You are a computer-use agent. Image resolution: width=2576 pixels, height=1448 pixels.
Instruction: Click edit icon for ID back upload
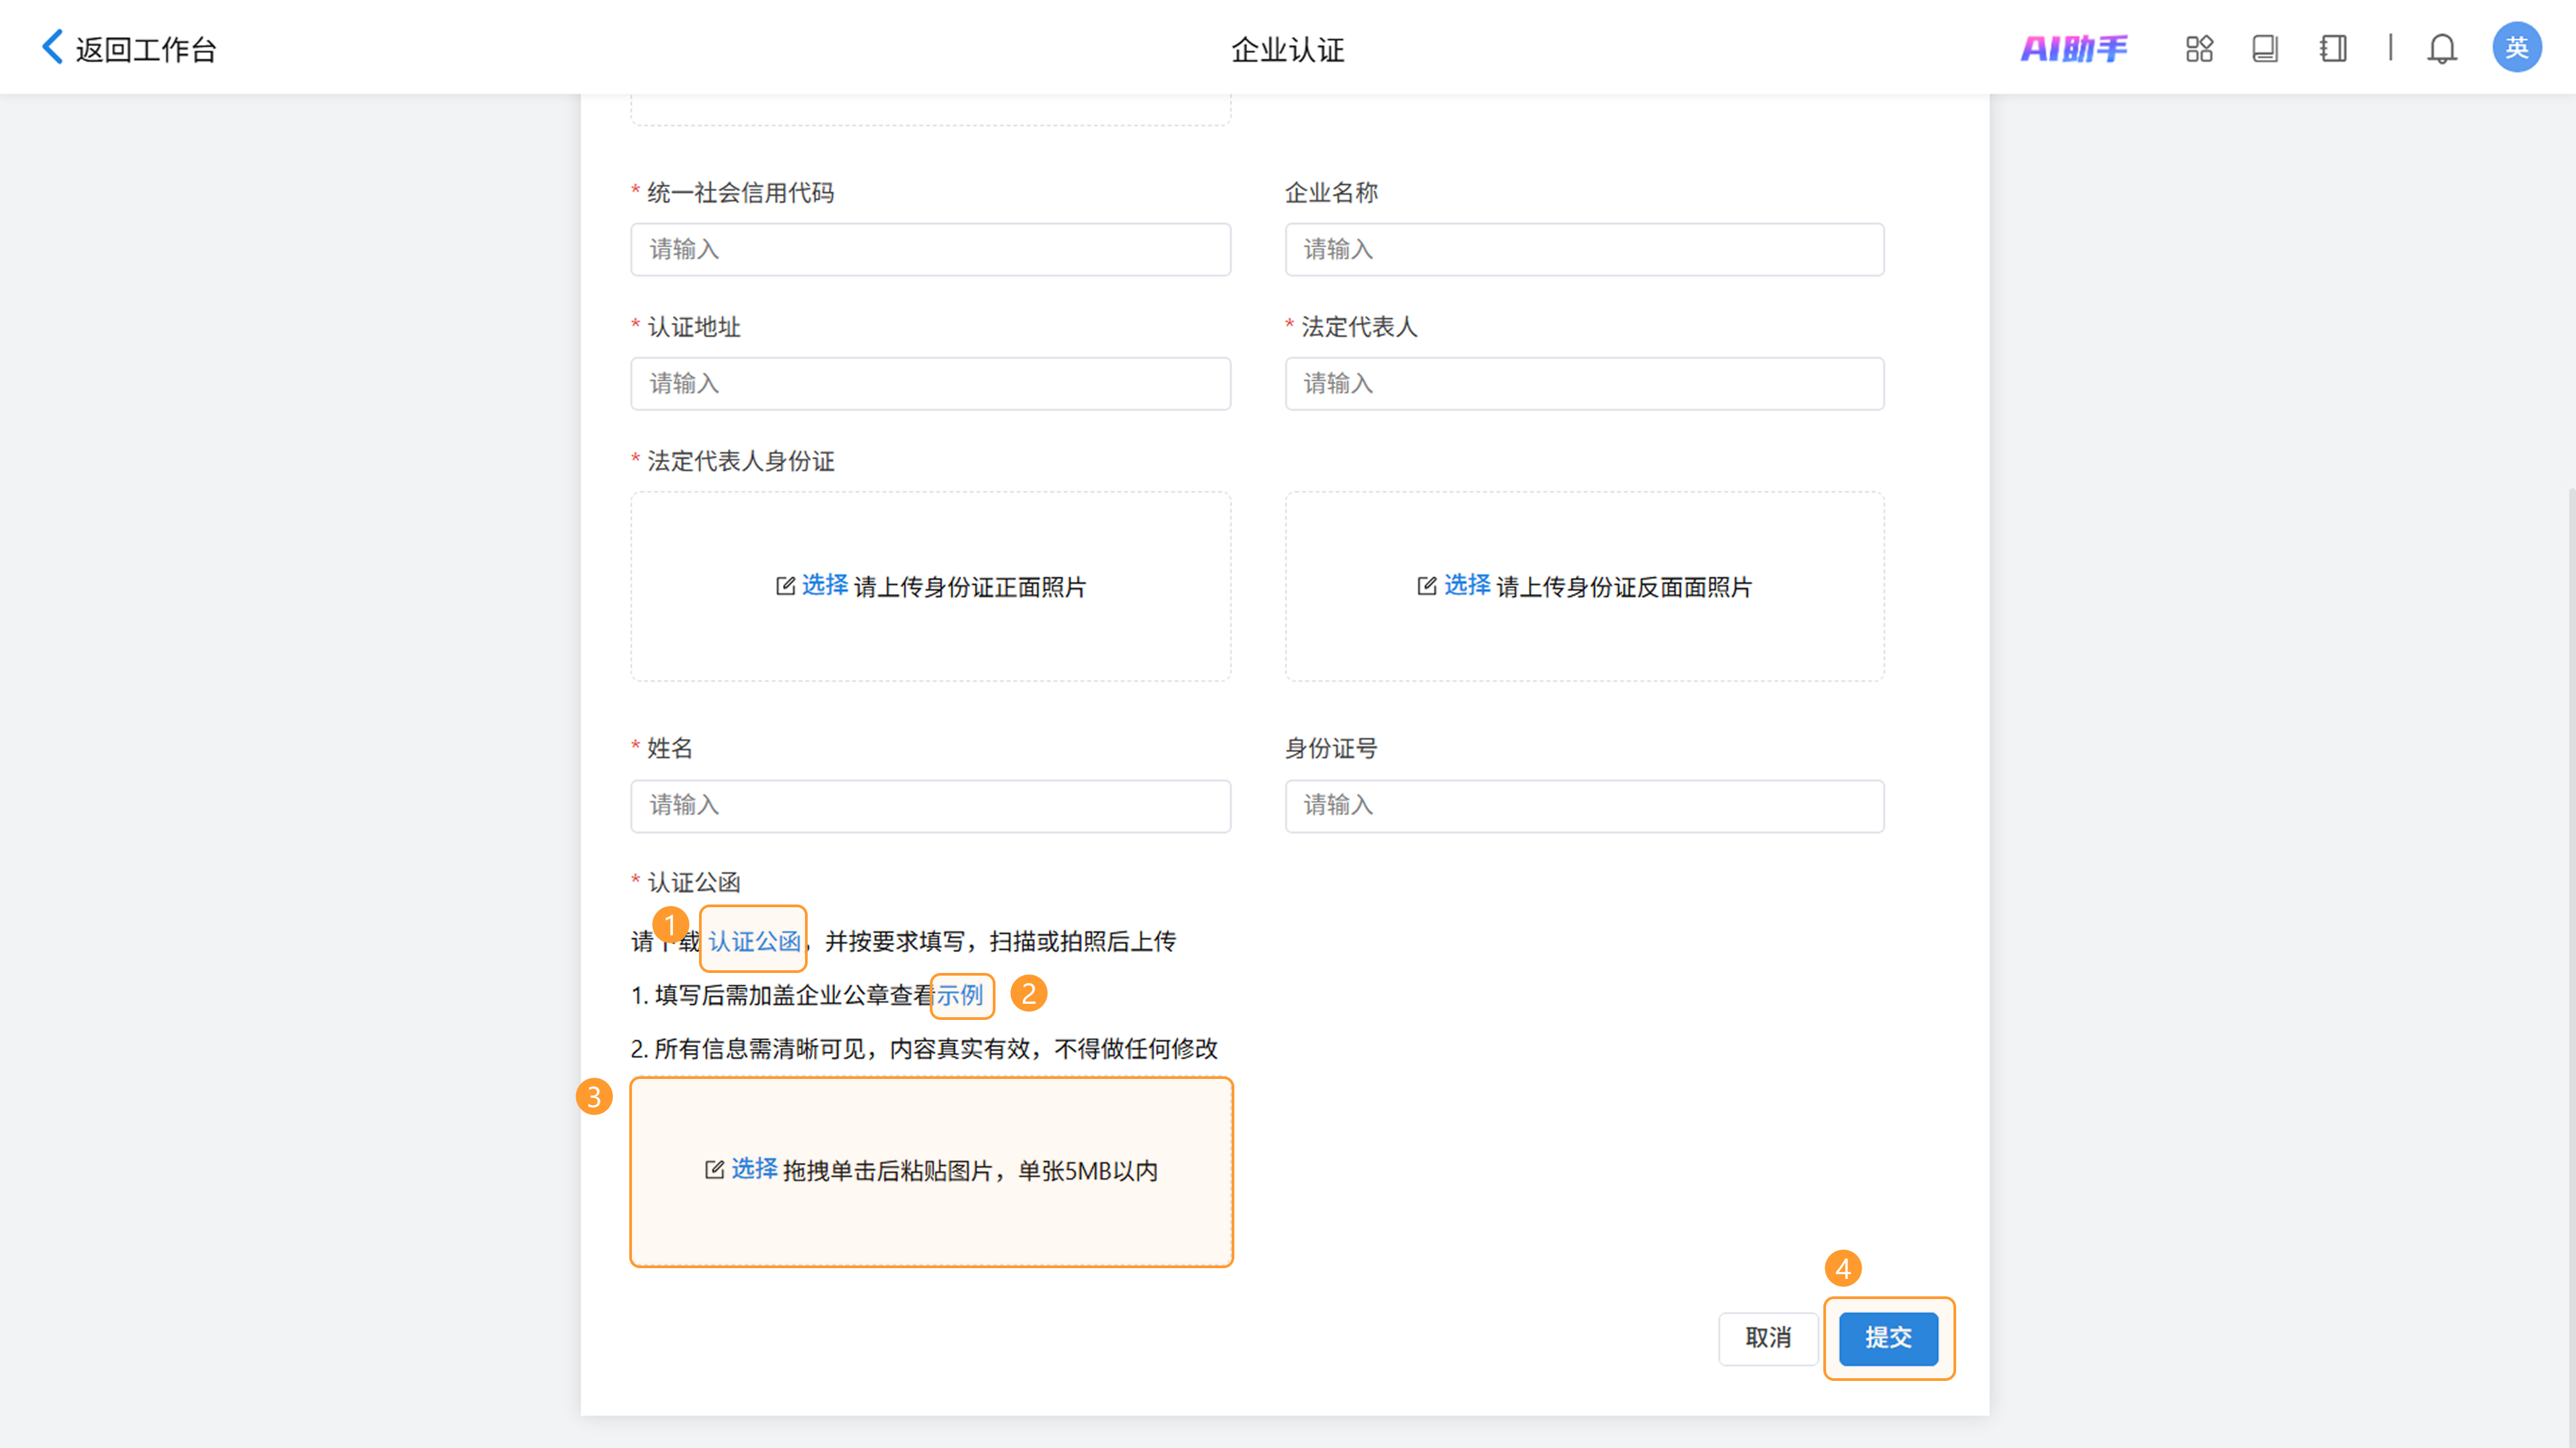[x=1427, y=586]
